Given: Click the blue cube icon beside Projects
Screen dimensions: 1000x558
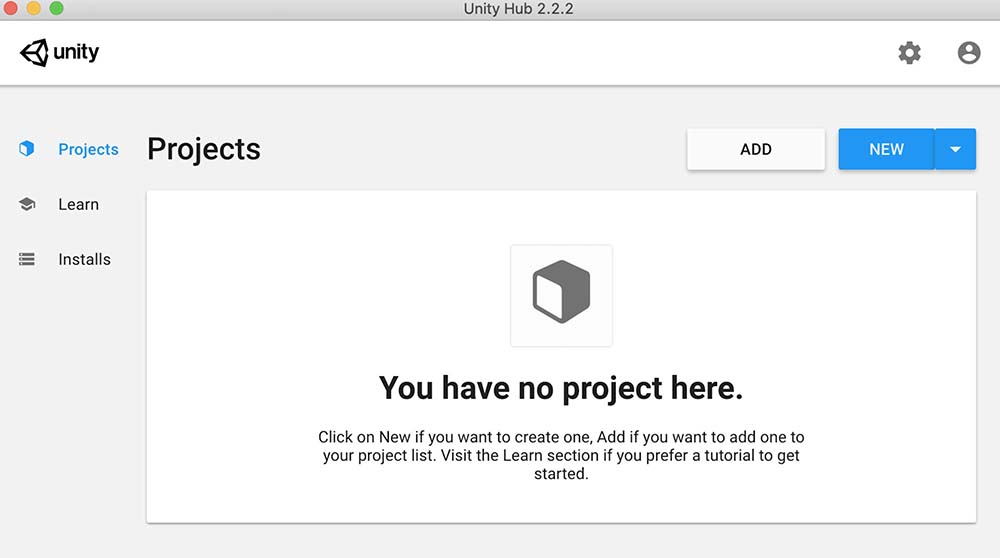Looking at the screenshot, I should pyautogui.click(x=27, y=149).
